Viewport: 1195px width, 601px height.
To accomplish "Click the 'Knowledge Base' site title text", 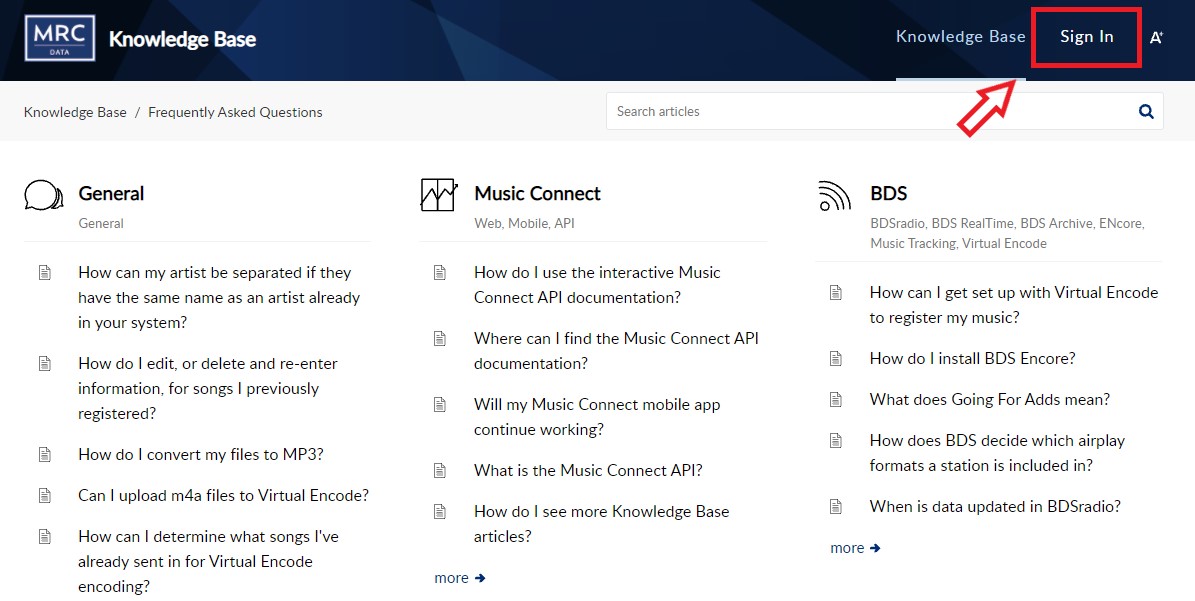I will pyautogui.click(x=182, y=39).
